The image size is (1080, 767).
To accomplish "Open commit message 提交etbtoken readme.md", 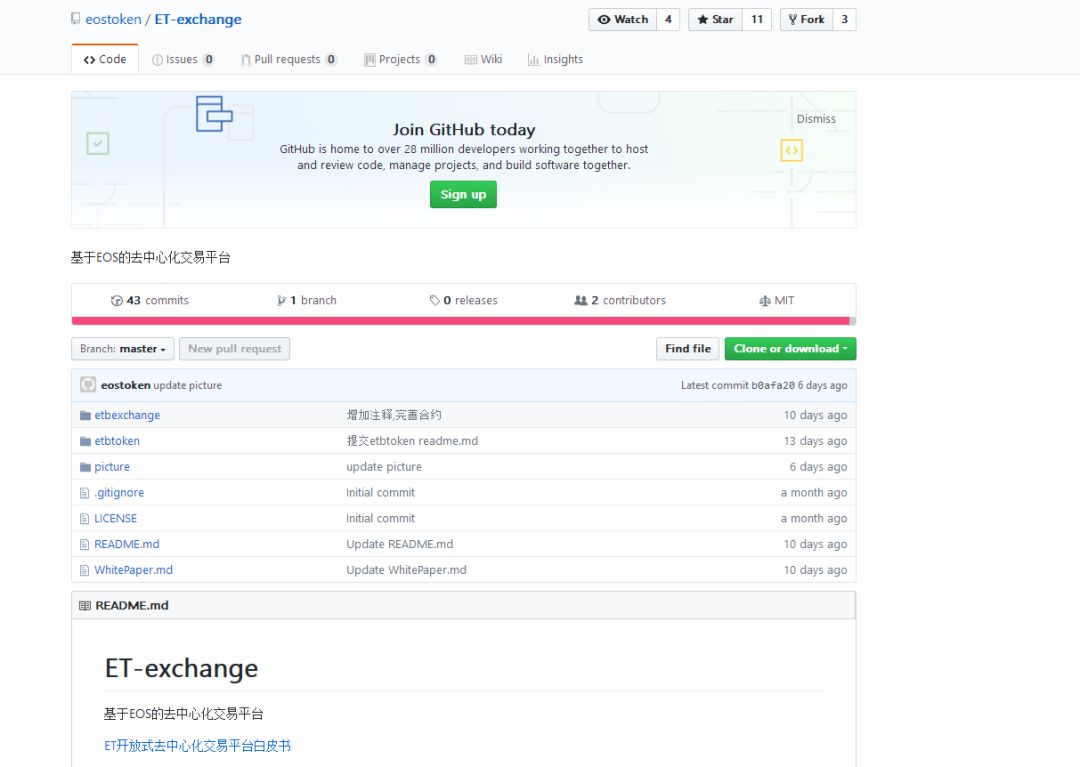I will coord(412,441).
